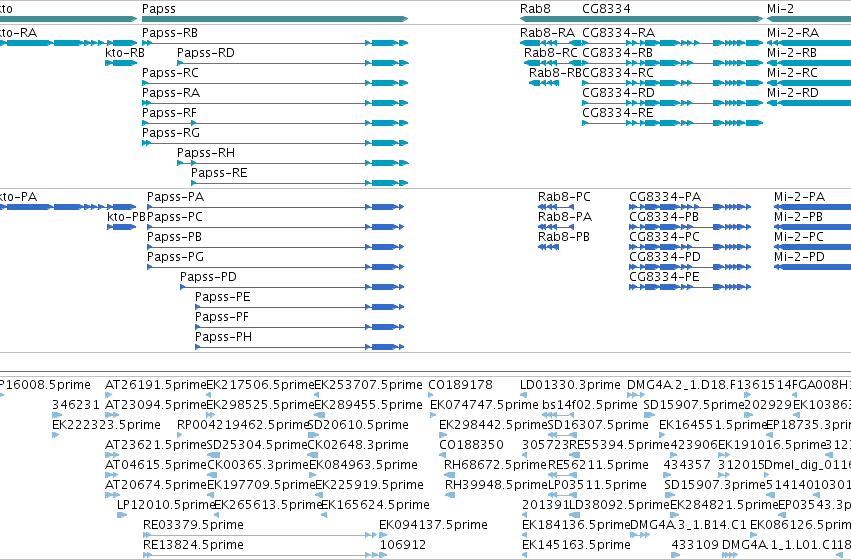Click EST AT26191.5prime
Image resolution: width=851 pixels, height=560 pixels.
[x=156, y=385]
